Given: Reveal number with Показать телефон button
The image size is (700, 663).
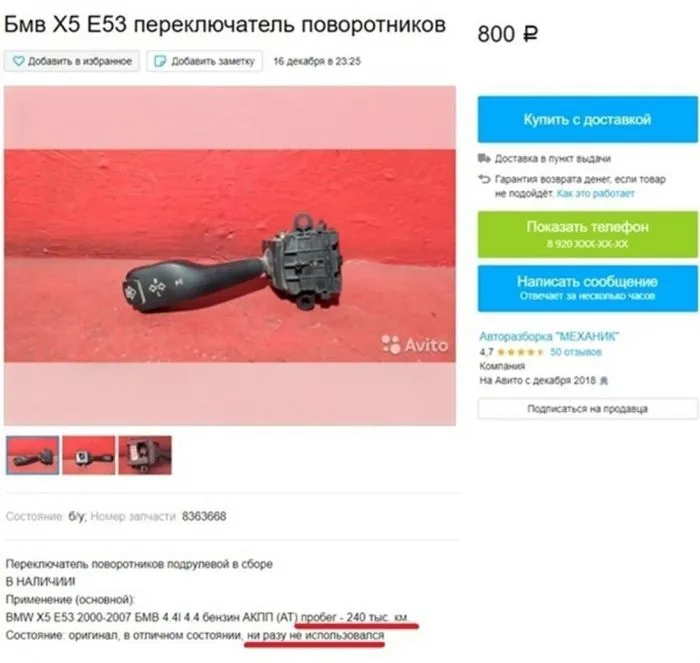Looking at the screenshot, I should pyautogui.click(x=588, y=234).
